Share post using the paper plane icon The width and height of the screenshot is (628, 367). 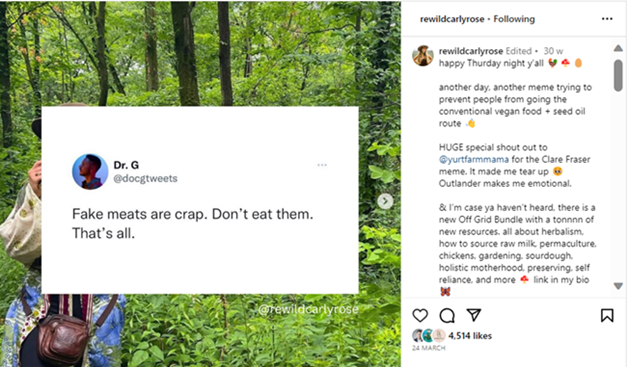(x=474, y=315)
